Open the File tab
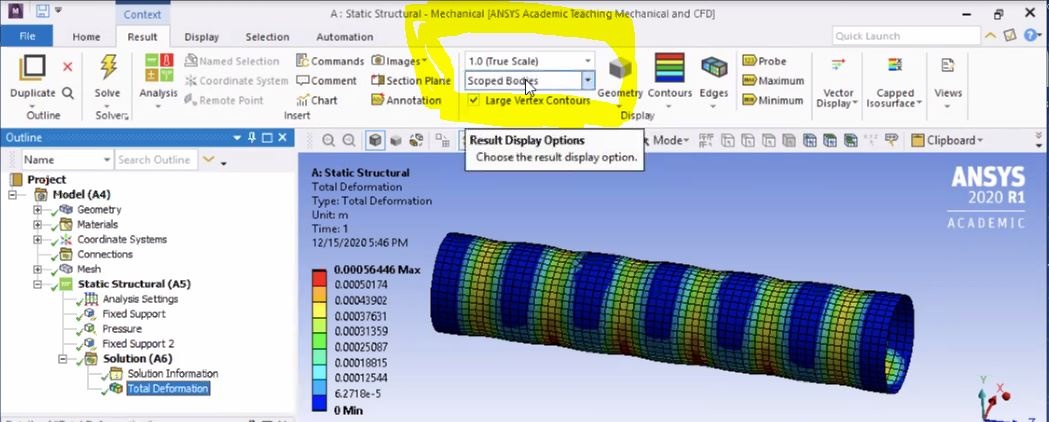 (x=27, y=36)
